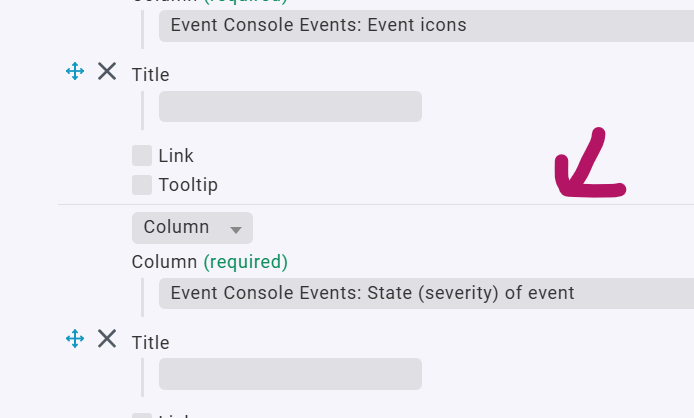Click the 'Tooltip' label text
The width and height of the screenshot is (694, 418).
[188, 185]
